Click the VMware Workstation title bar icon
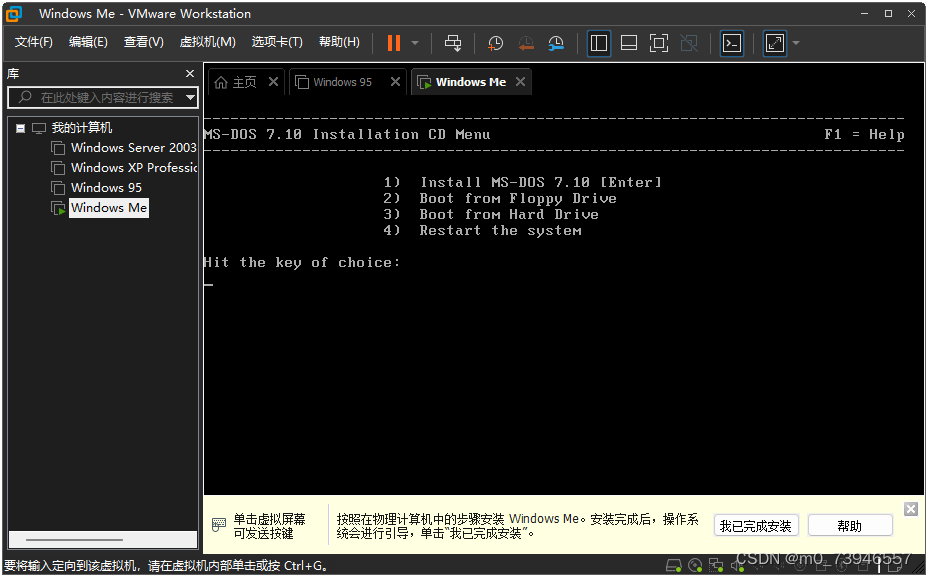Viewport: 928px width, 577px height. (x=13, y=14)
